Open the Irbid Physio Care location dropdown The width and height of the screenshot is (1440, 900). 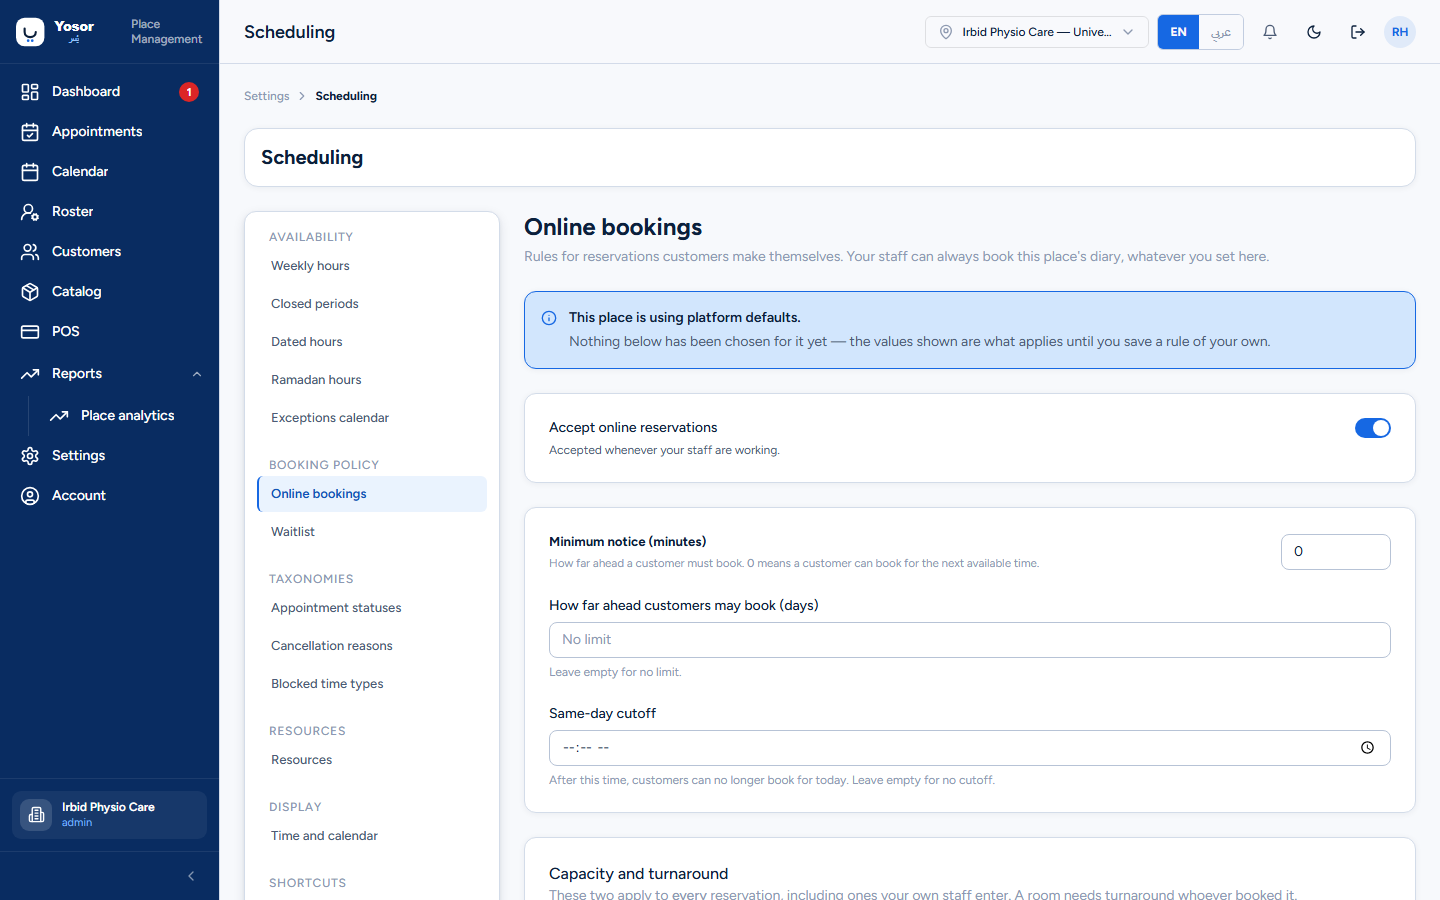[x=1036, y=32]
